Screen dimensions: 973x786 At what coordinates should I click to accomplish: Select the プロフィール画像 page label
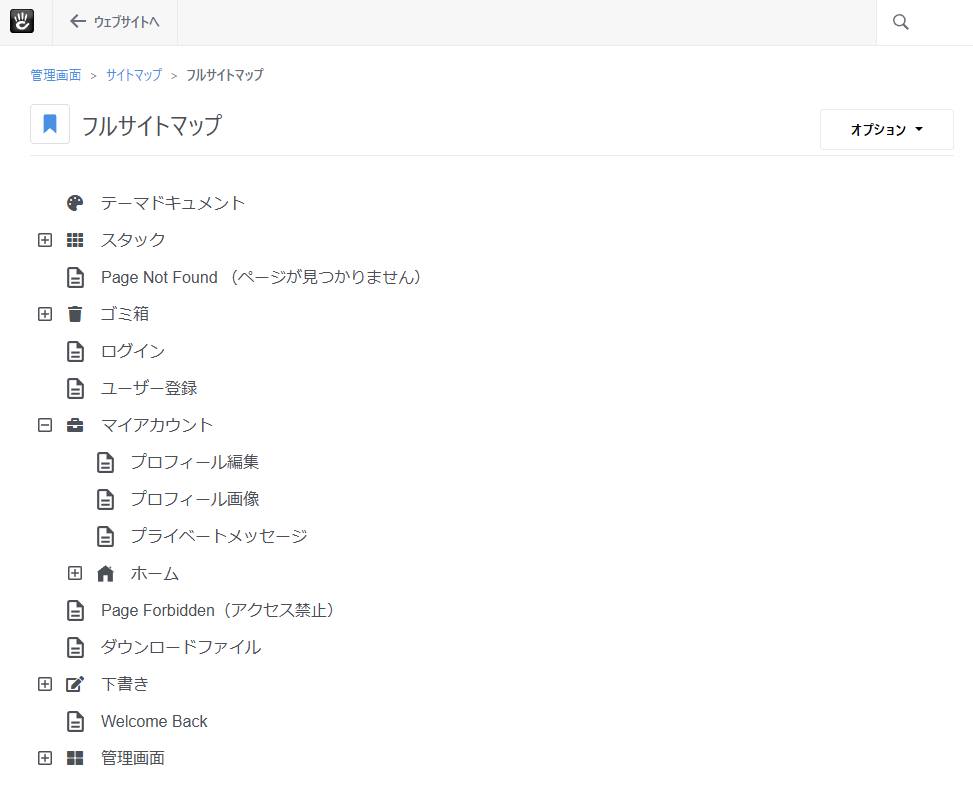pyautogui.click(x=195, y=499)
